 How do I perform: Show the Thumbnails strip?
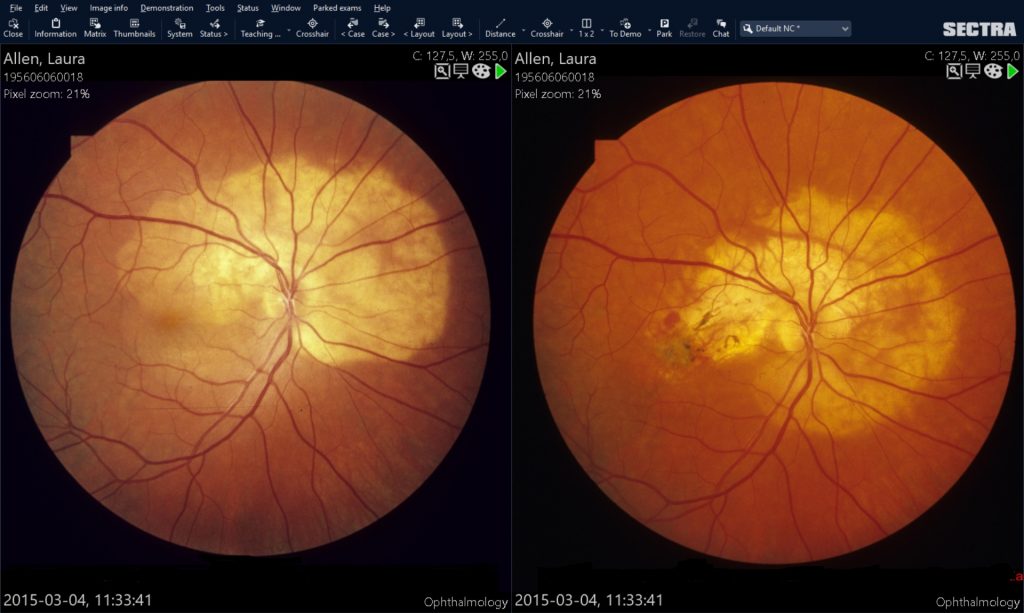[134, 27]
